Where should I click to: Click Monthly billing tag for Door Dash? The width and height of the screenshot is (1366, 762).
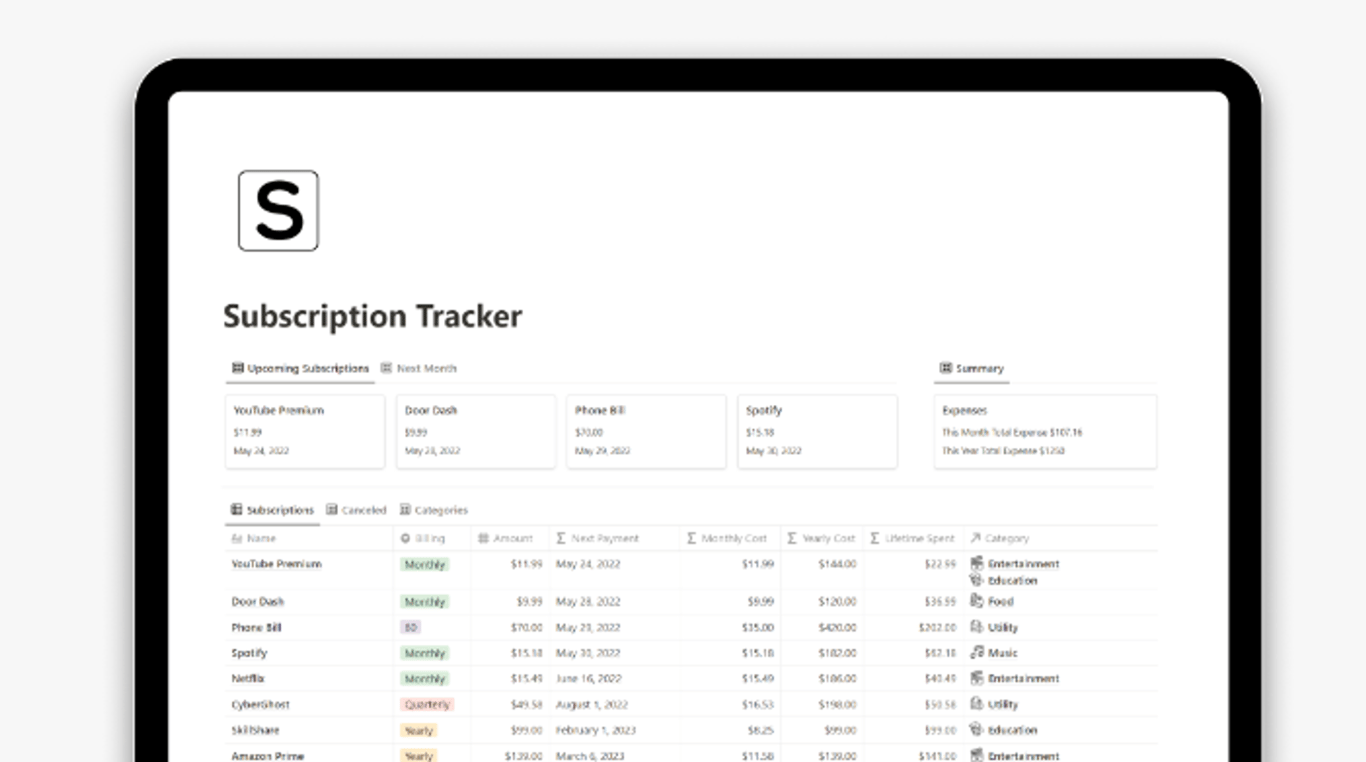click(x=424, y=602)
